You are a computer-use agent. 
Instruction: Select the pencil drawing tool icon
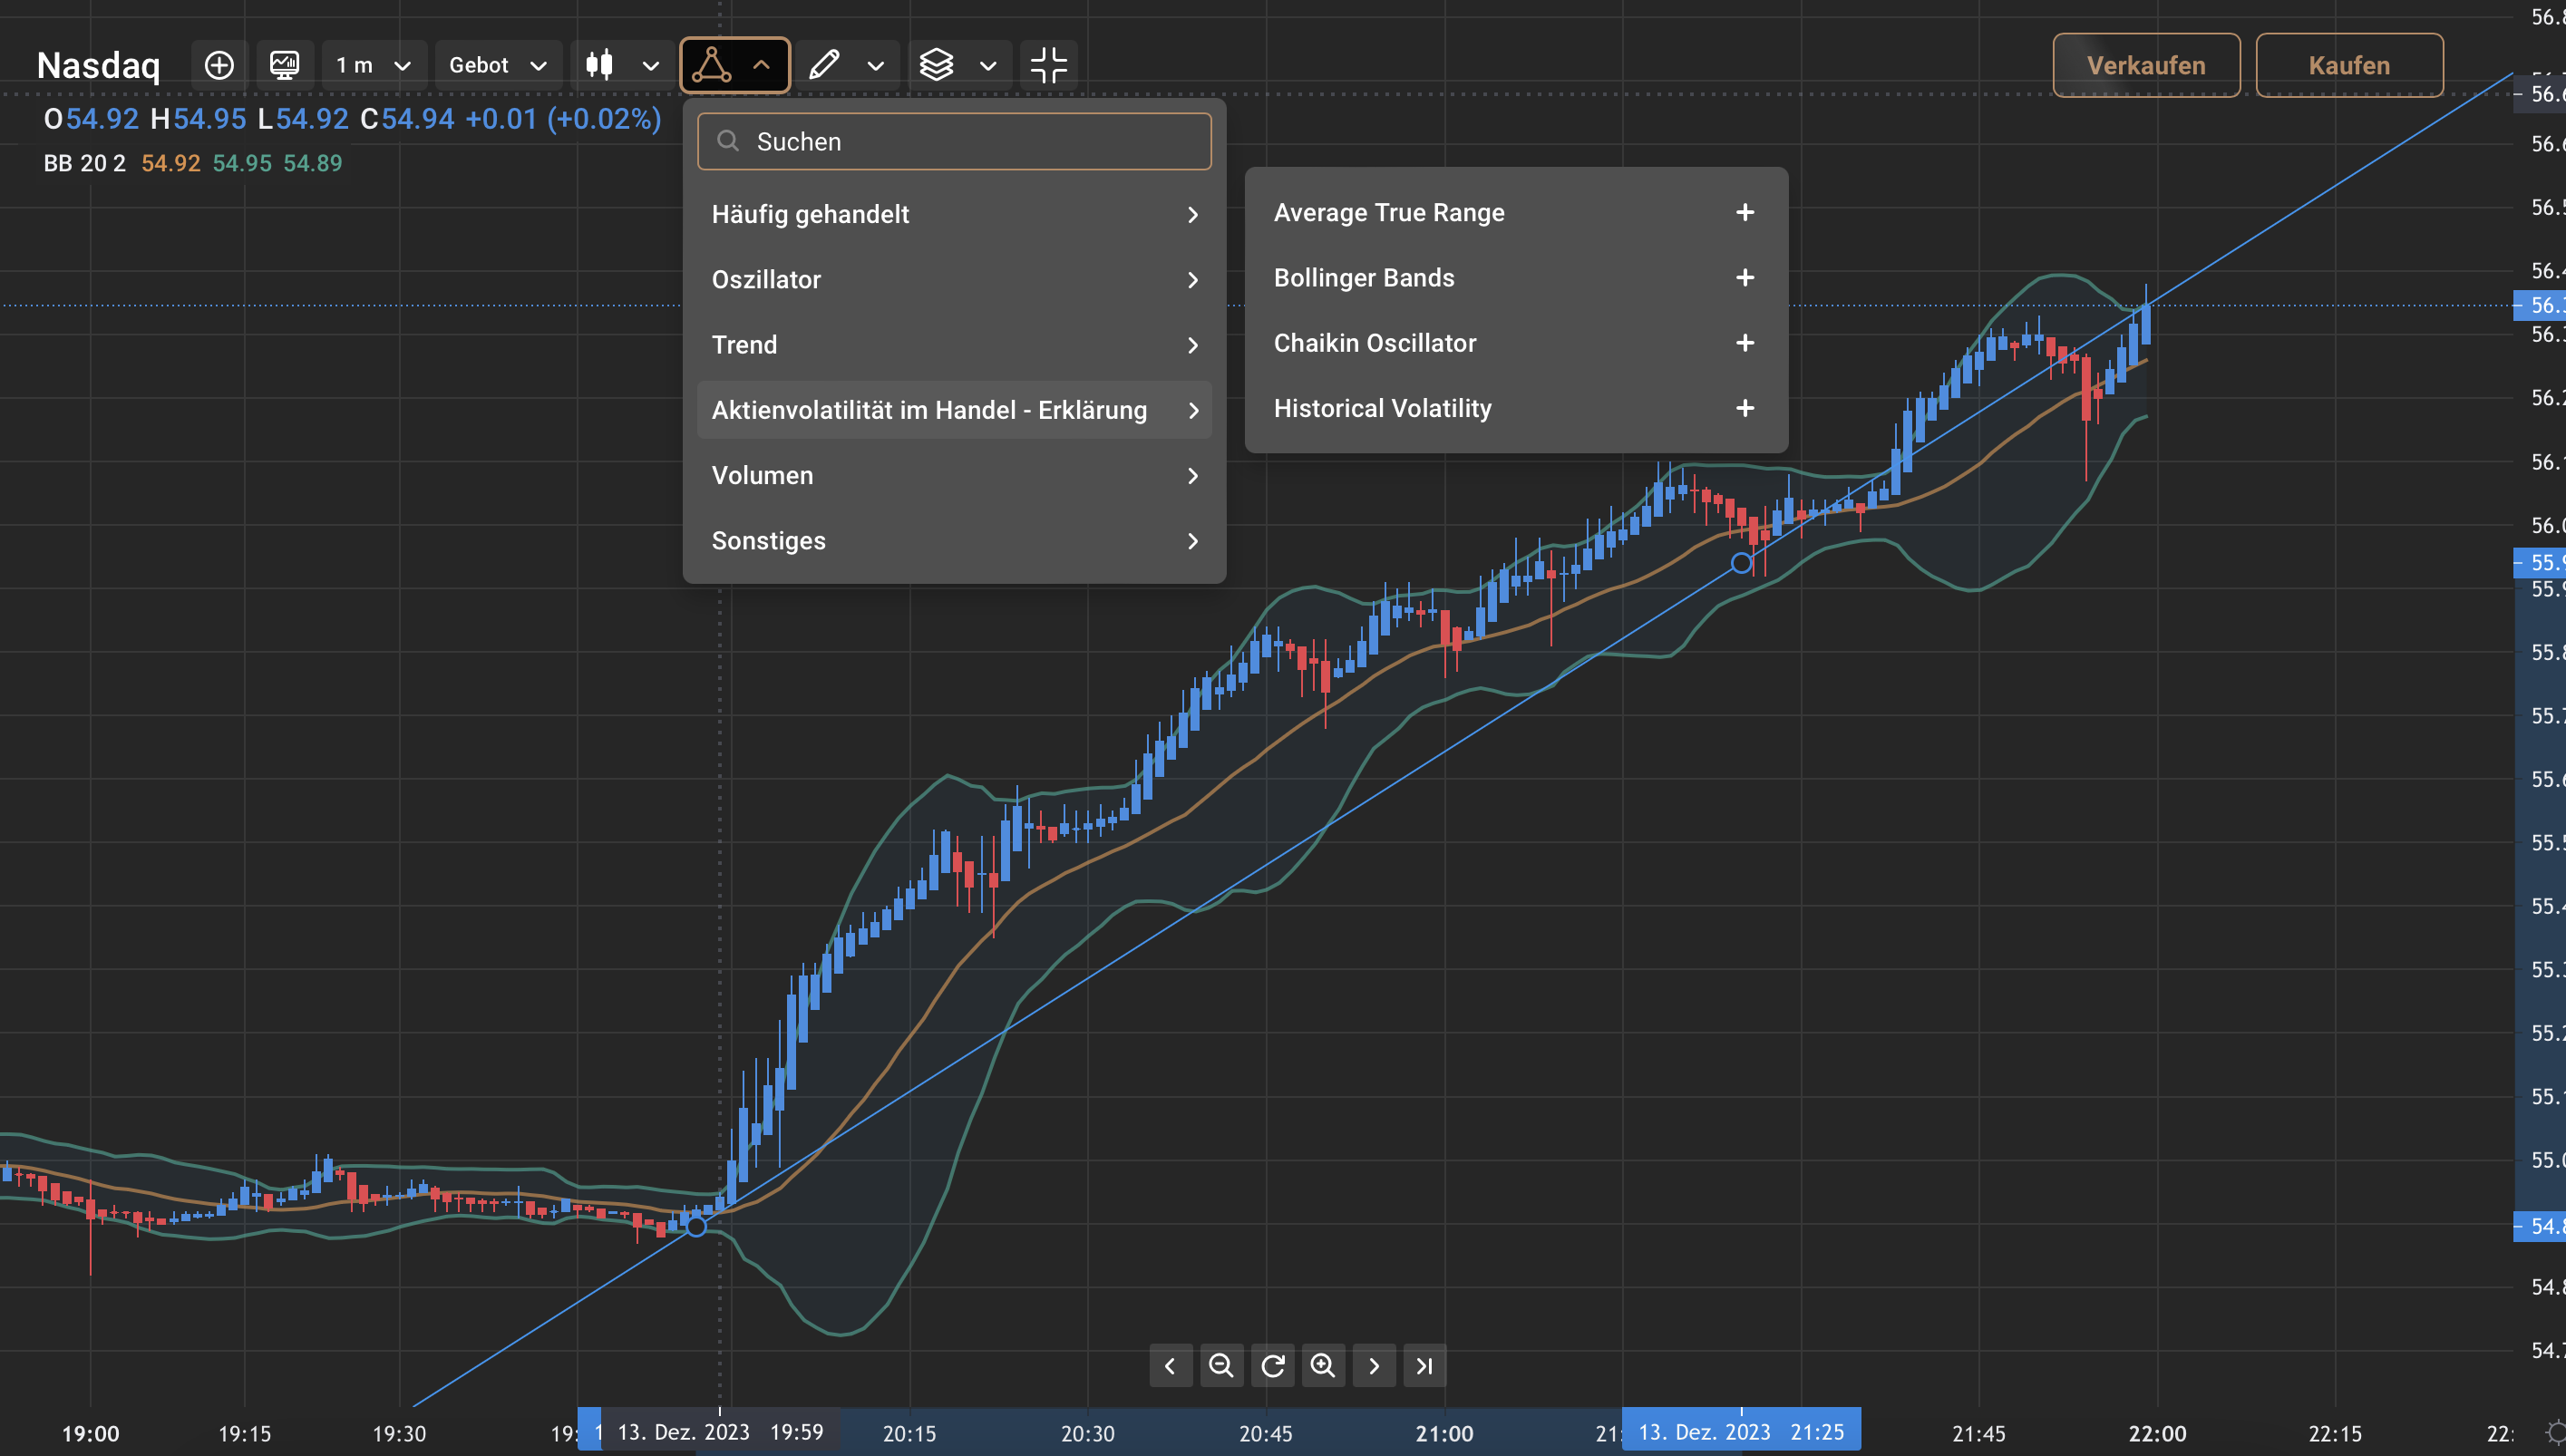(x=824, y=65)
